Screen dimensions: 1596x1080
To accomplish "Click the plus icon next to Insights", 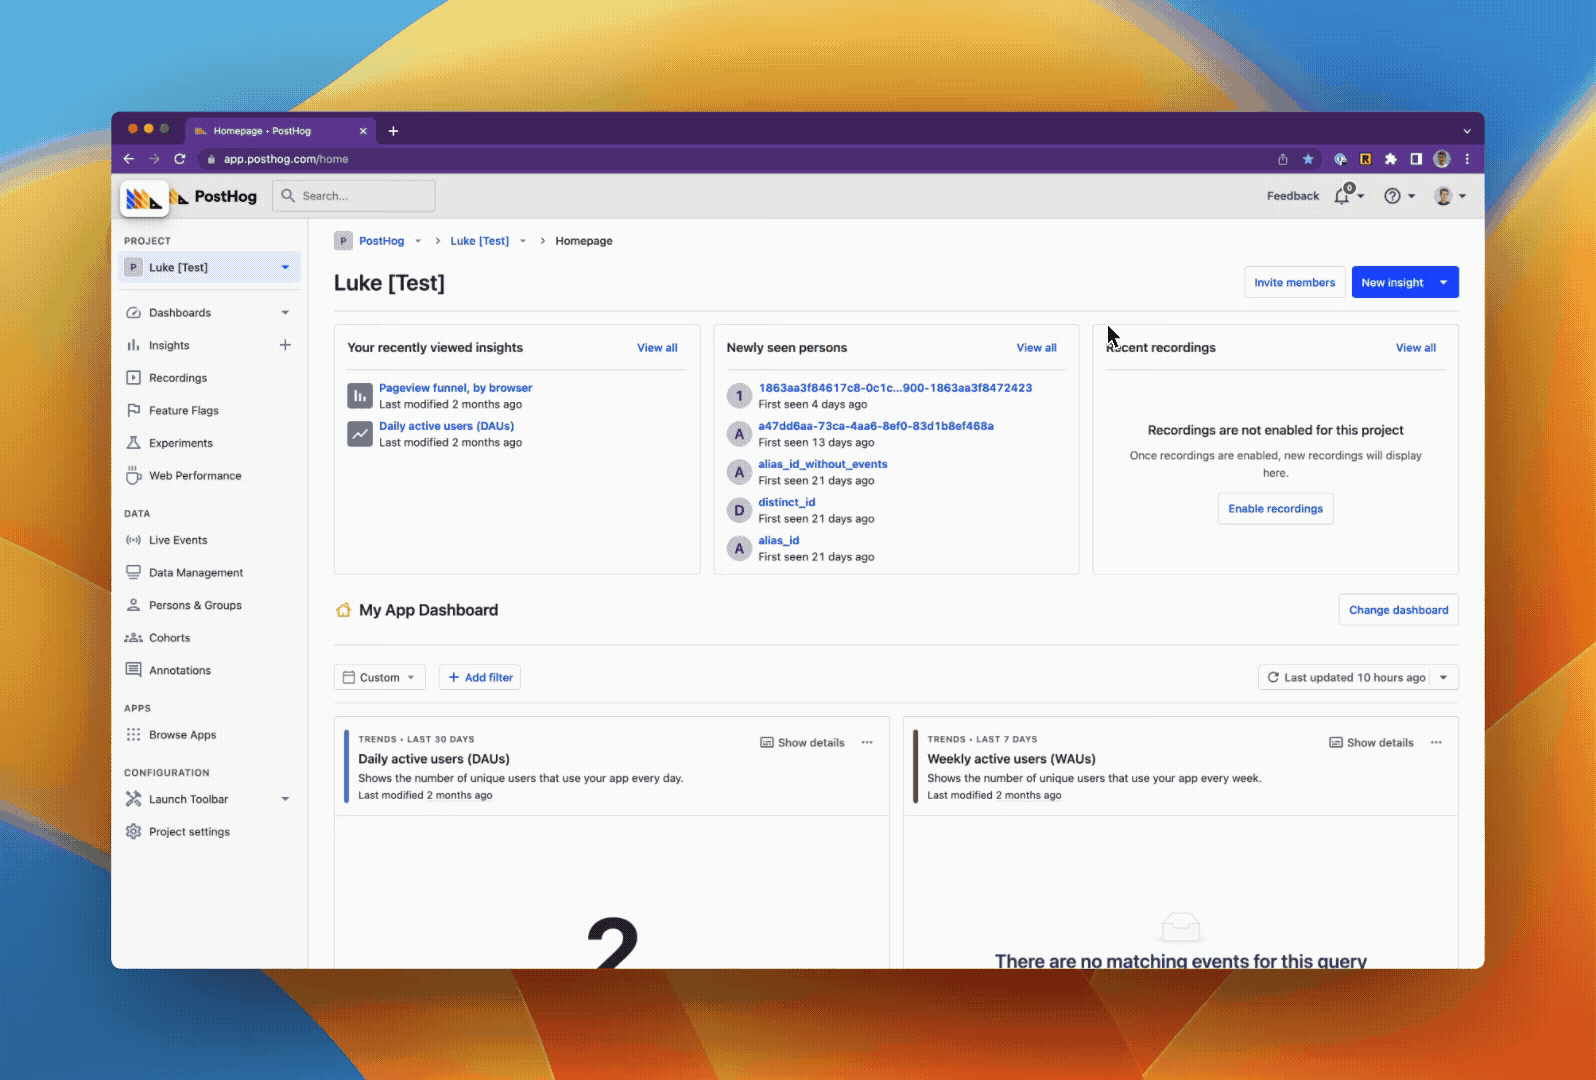I will coord(285,345).
